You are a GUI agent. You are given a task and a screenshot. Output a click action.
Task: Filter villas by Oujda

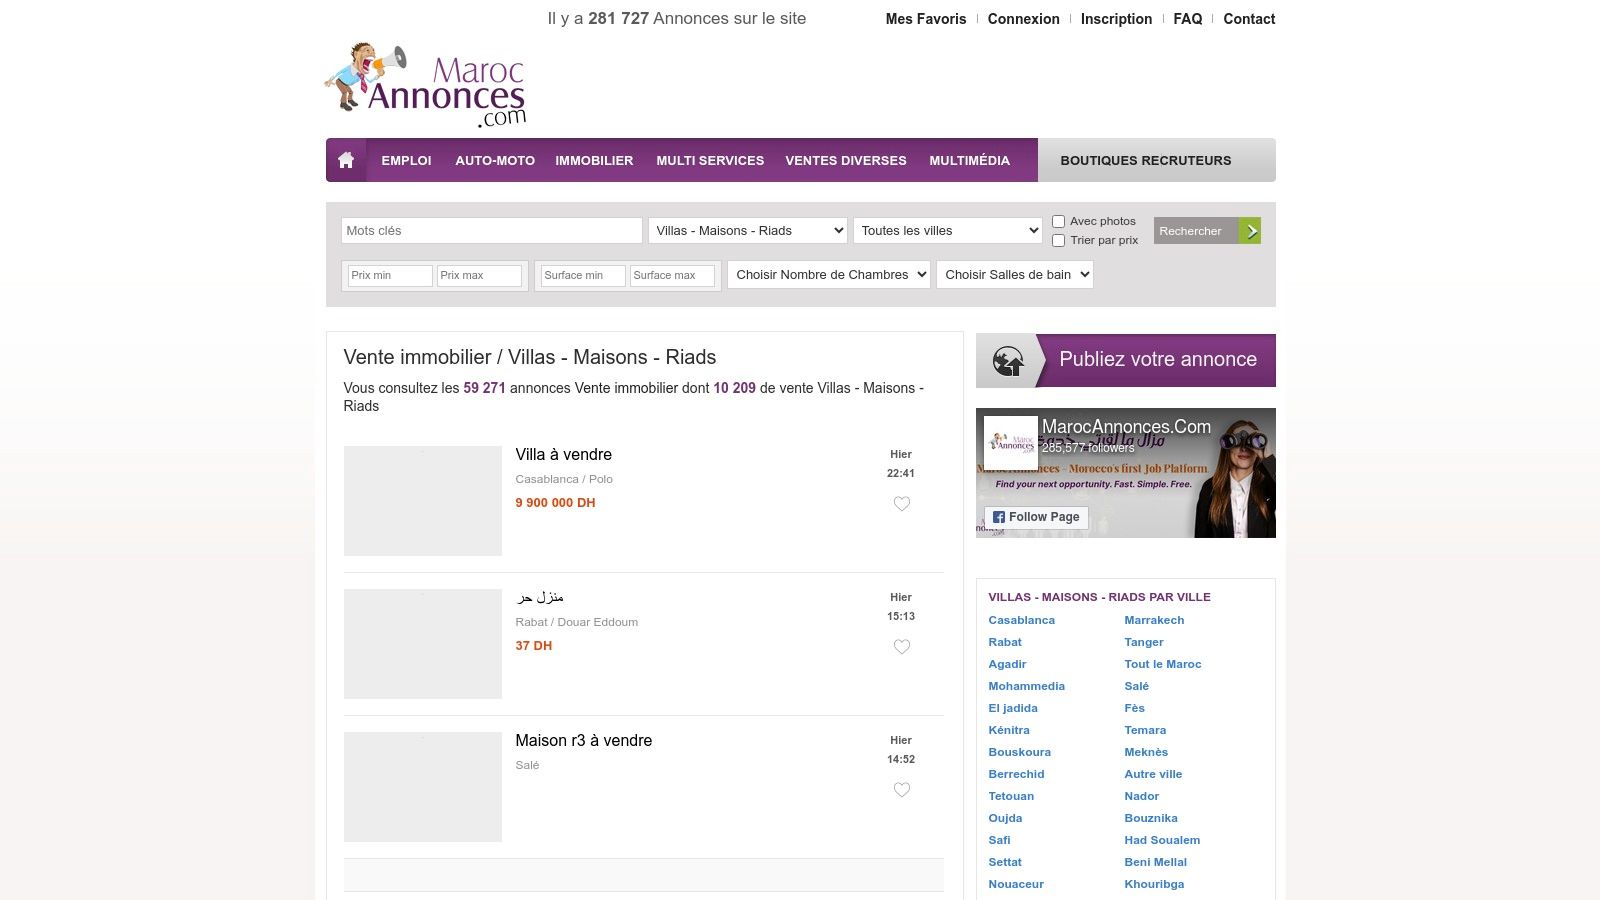[x=1005, y=818]
